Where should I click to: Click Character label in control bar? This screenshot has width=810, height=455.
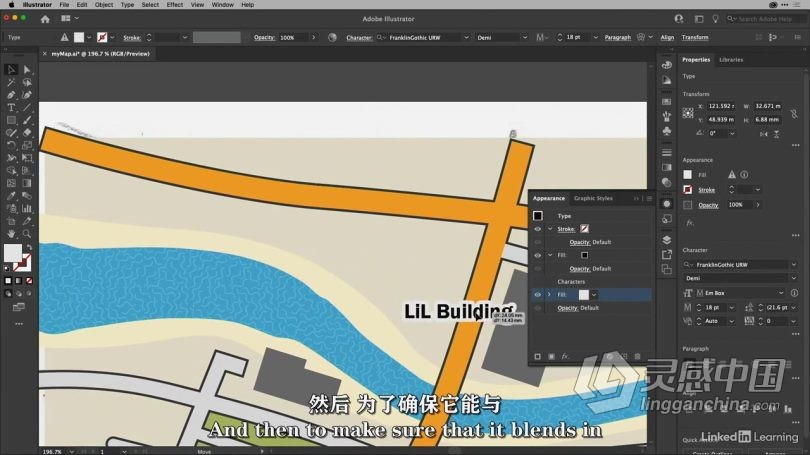pos(359,37)
